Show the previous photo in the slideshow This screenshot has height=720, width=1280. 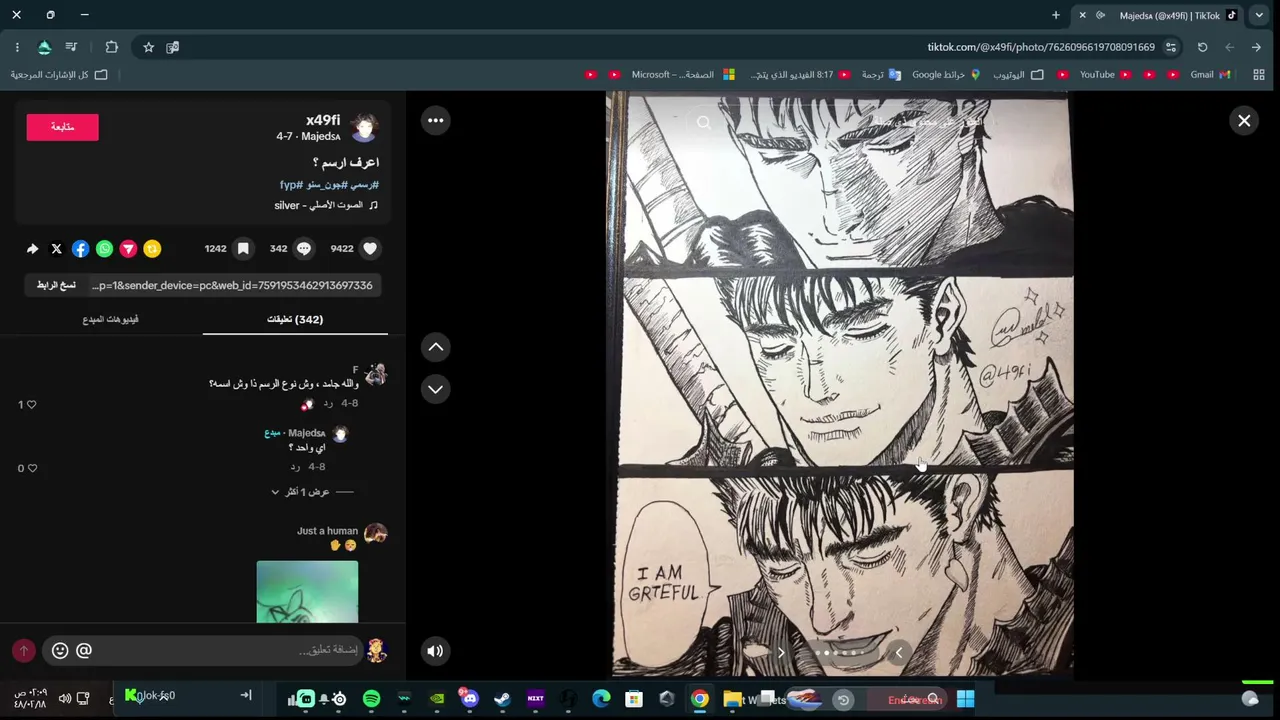(898, 653)
